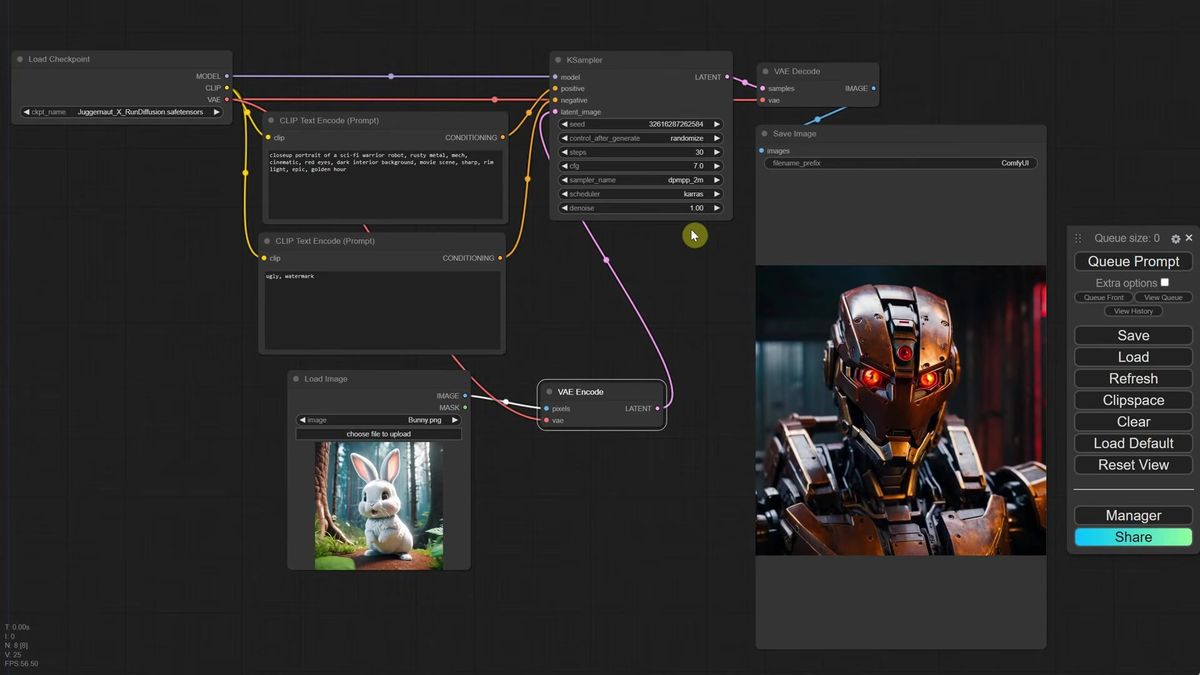The width and height of the screenshot is (1200, 675).
Task: Clear the workflow with Clear button
Action: pos(1133,422)
